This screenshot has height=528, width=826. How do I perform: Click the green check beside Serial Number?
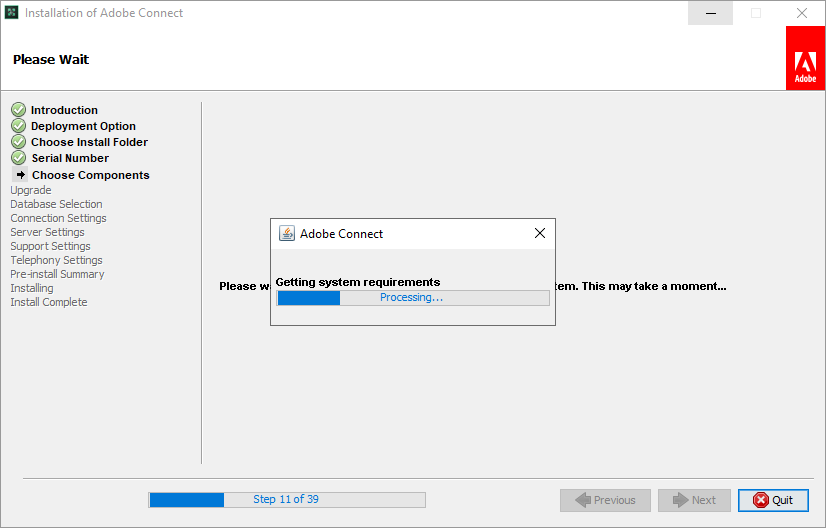[x=18, y=158]
